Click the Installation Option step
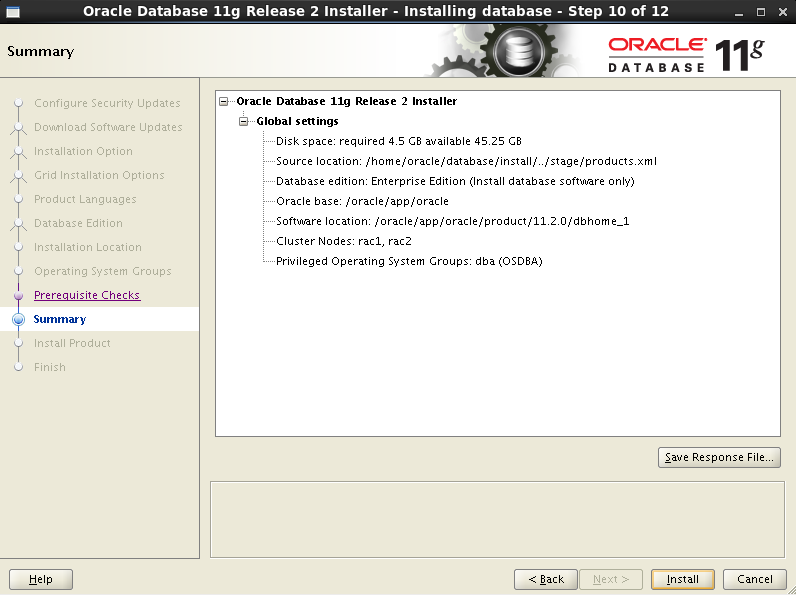The height and width of the screenshot is (595, 796). tap(83, 151)
